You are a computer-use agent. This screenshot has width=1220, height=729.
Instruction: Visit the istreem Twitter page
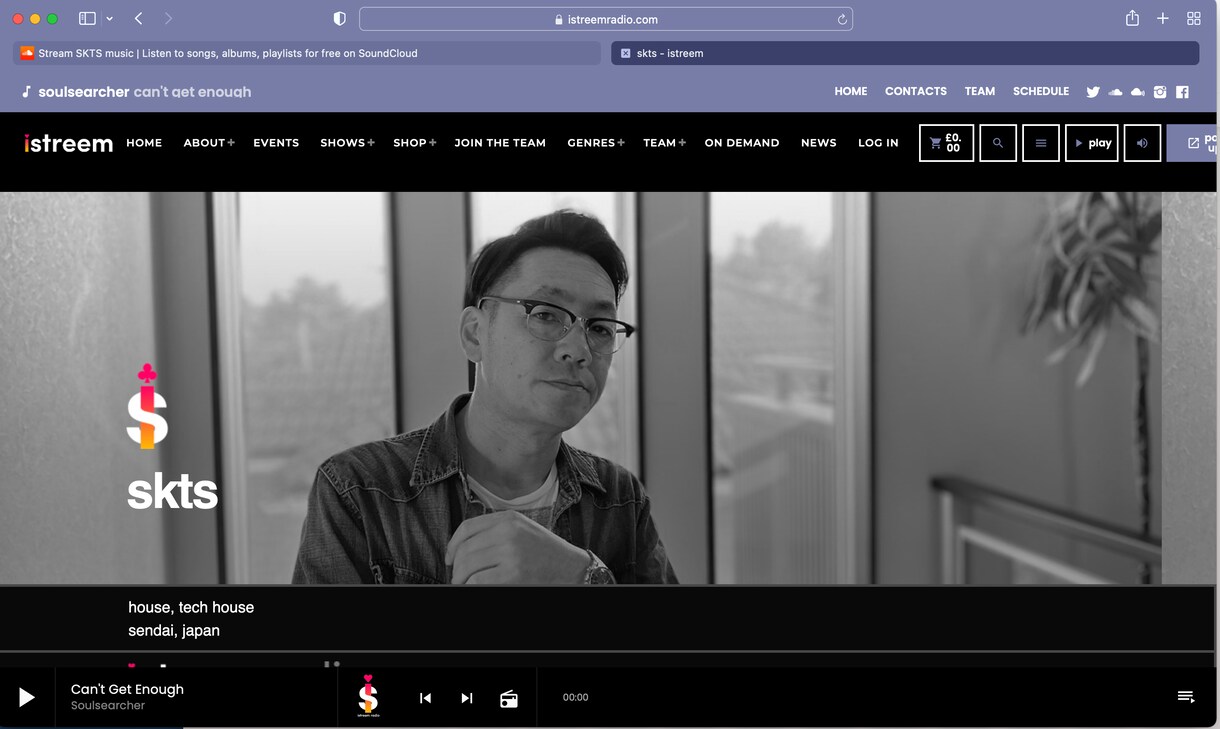pos(1093,92)
